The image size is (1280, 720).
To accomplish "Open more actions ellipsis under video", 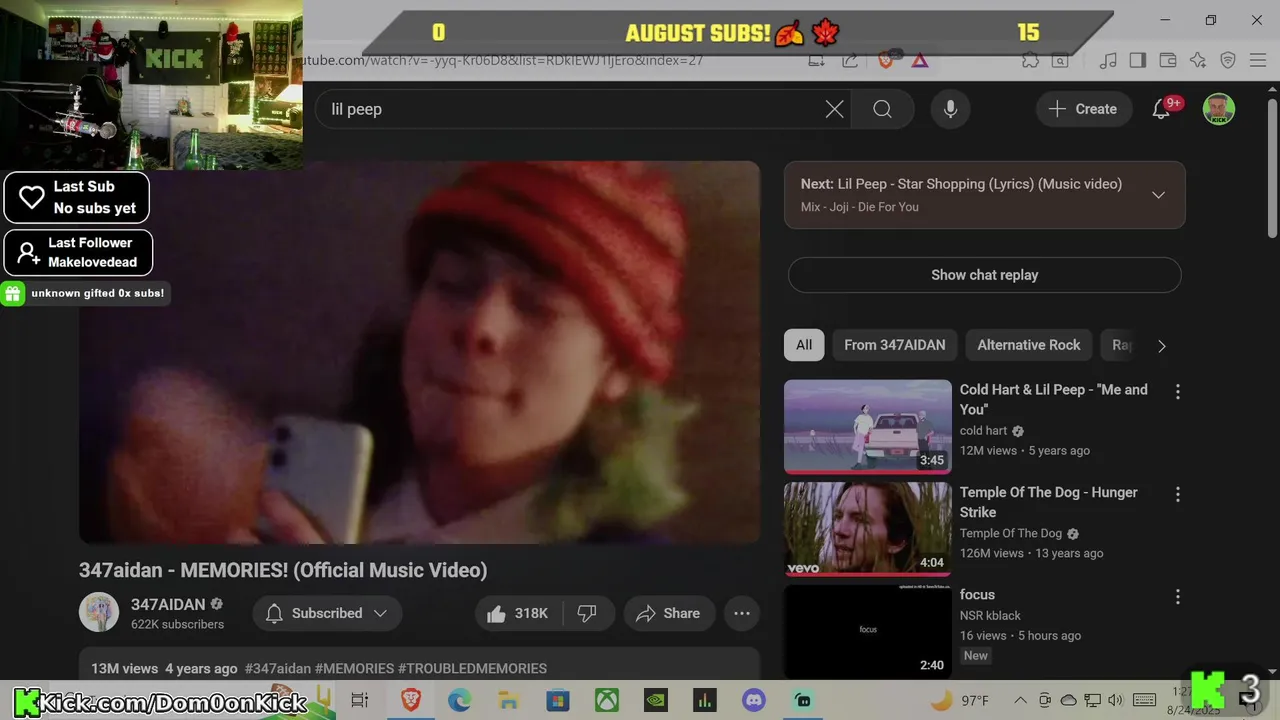I will click(742, 613).
